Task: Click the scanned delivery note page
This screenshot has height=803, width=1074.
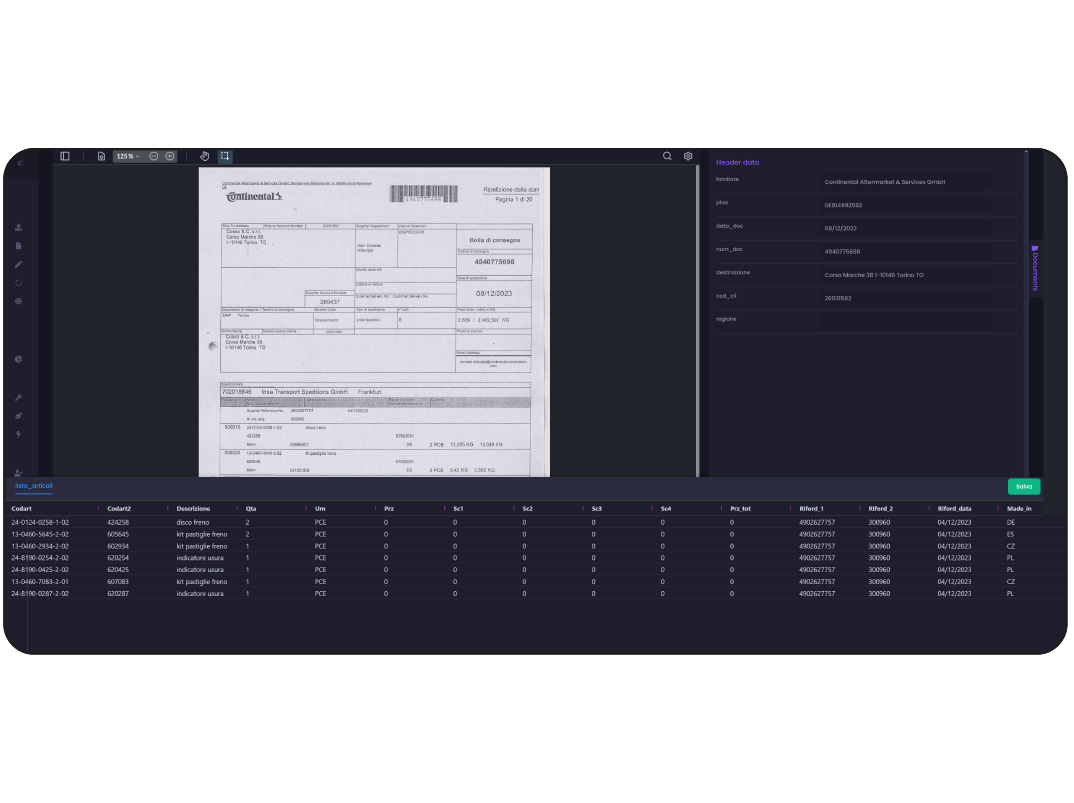Action: tap(374, 322)
